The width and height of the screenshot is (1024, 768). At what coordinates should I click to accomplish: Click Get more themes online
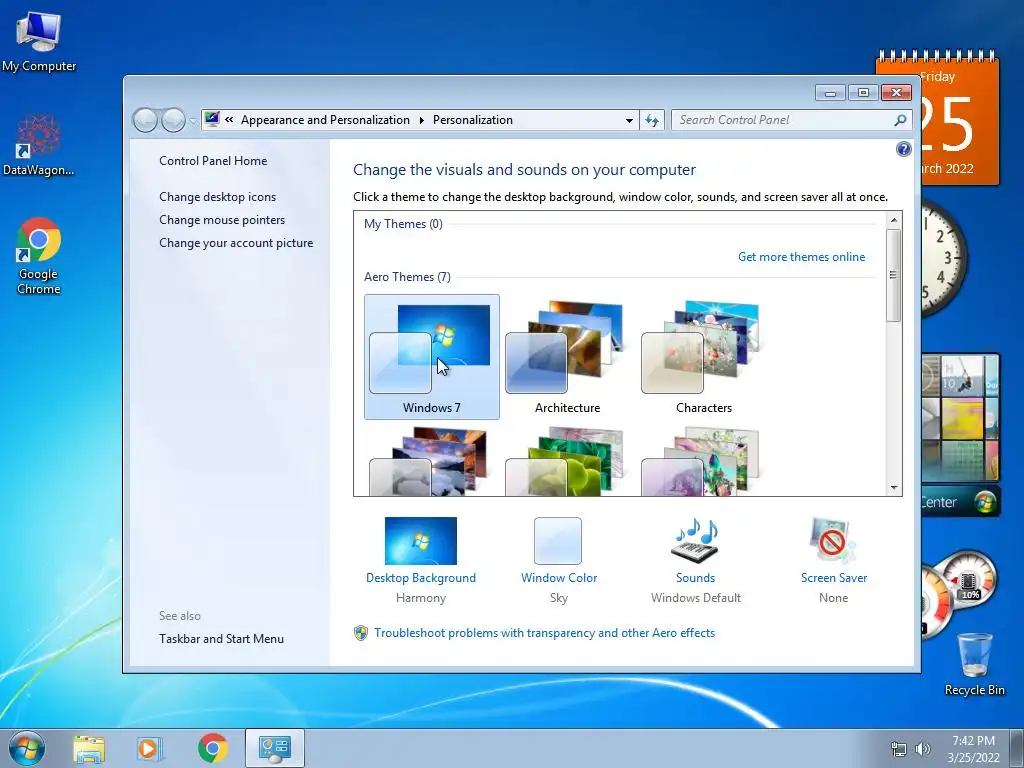[x=801, y=257]
